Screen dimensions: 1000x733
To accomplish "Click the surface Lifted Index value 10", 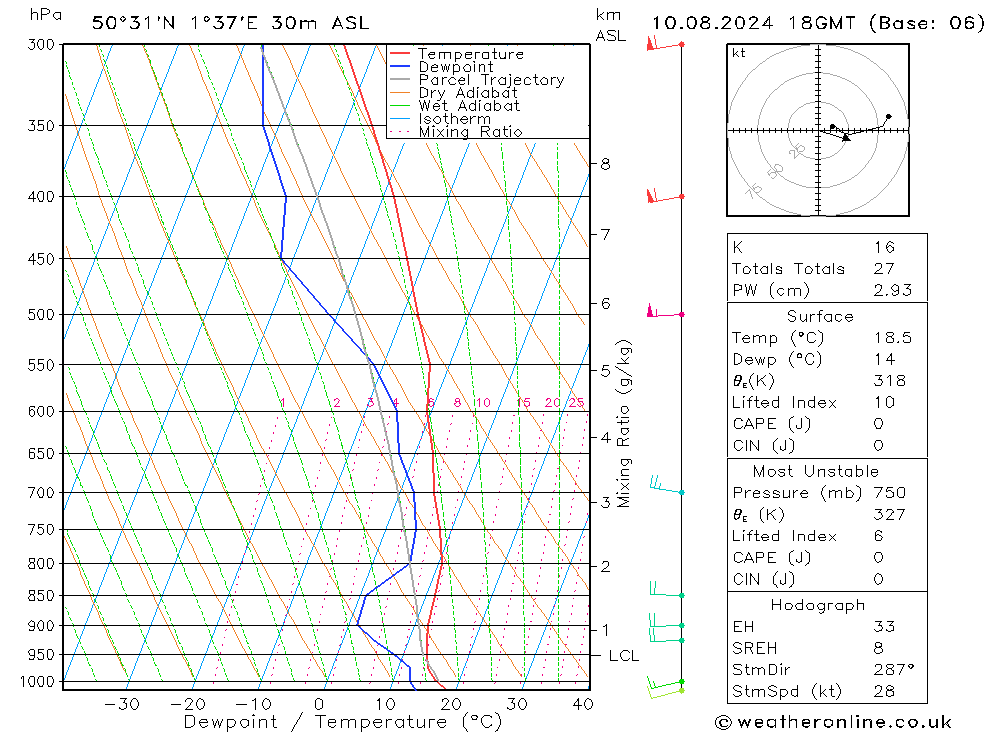I will pos(885,403).
